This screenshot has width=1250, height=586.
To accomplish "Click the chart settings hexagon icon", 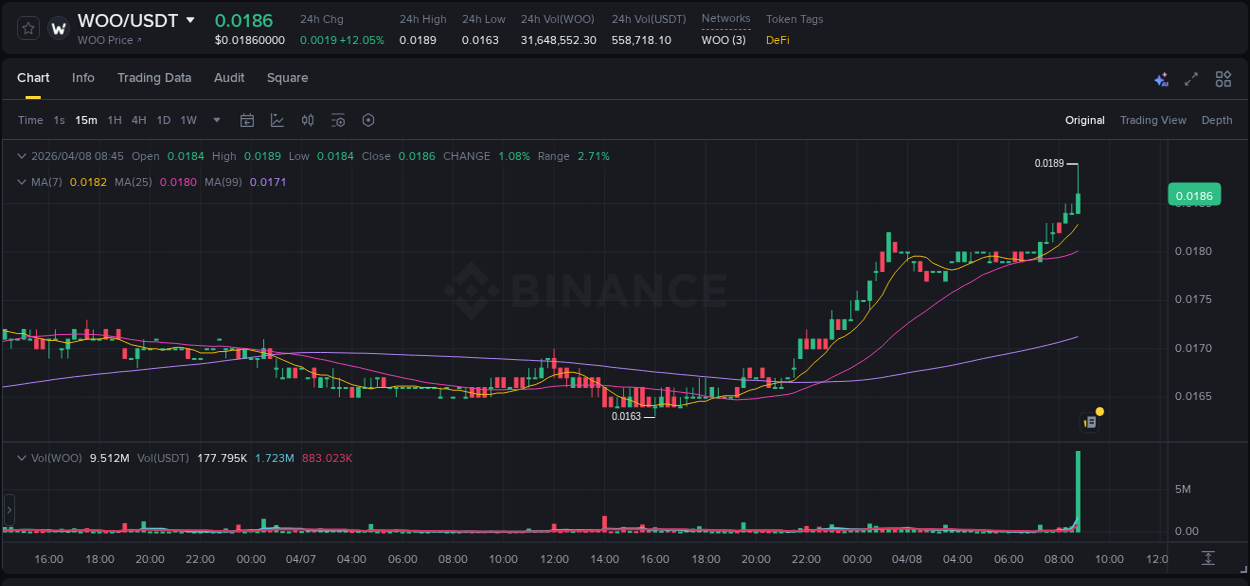I will point(368,120).
